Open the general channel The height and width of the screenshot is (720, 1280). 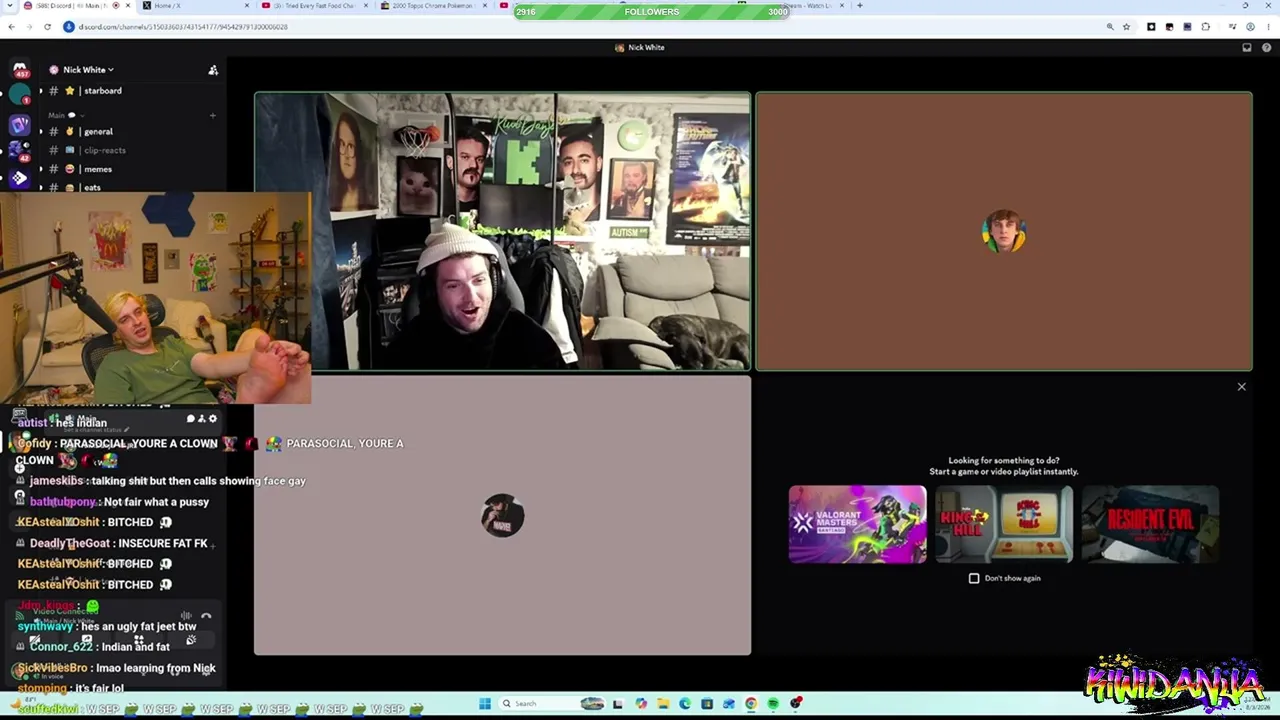(98, 132)
